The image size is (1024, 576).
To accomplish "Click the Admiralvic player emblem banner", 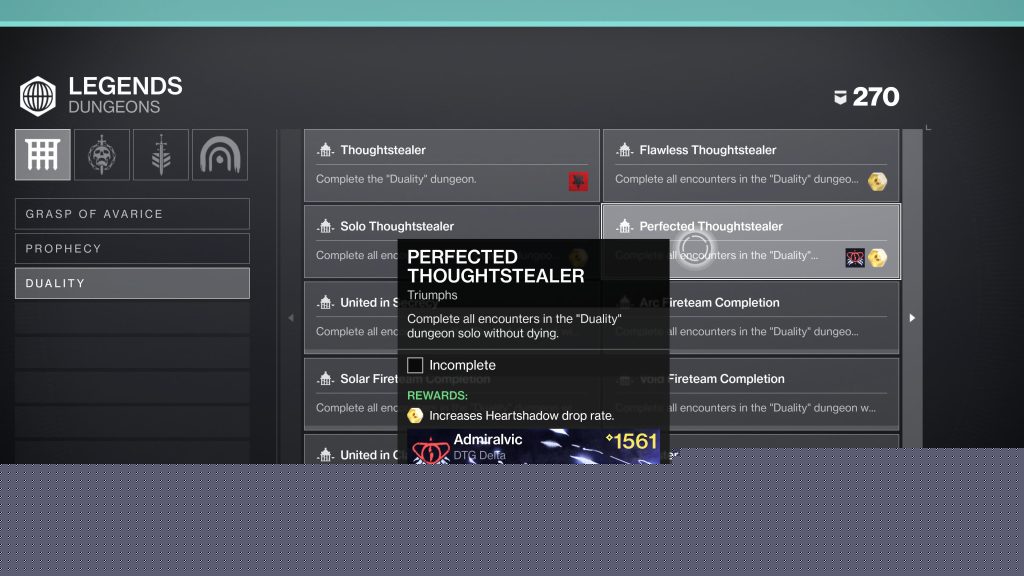I will [533, 447].
